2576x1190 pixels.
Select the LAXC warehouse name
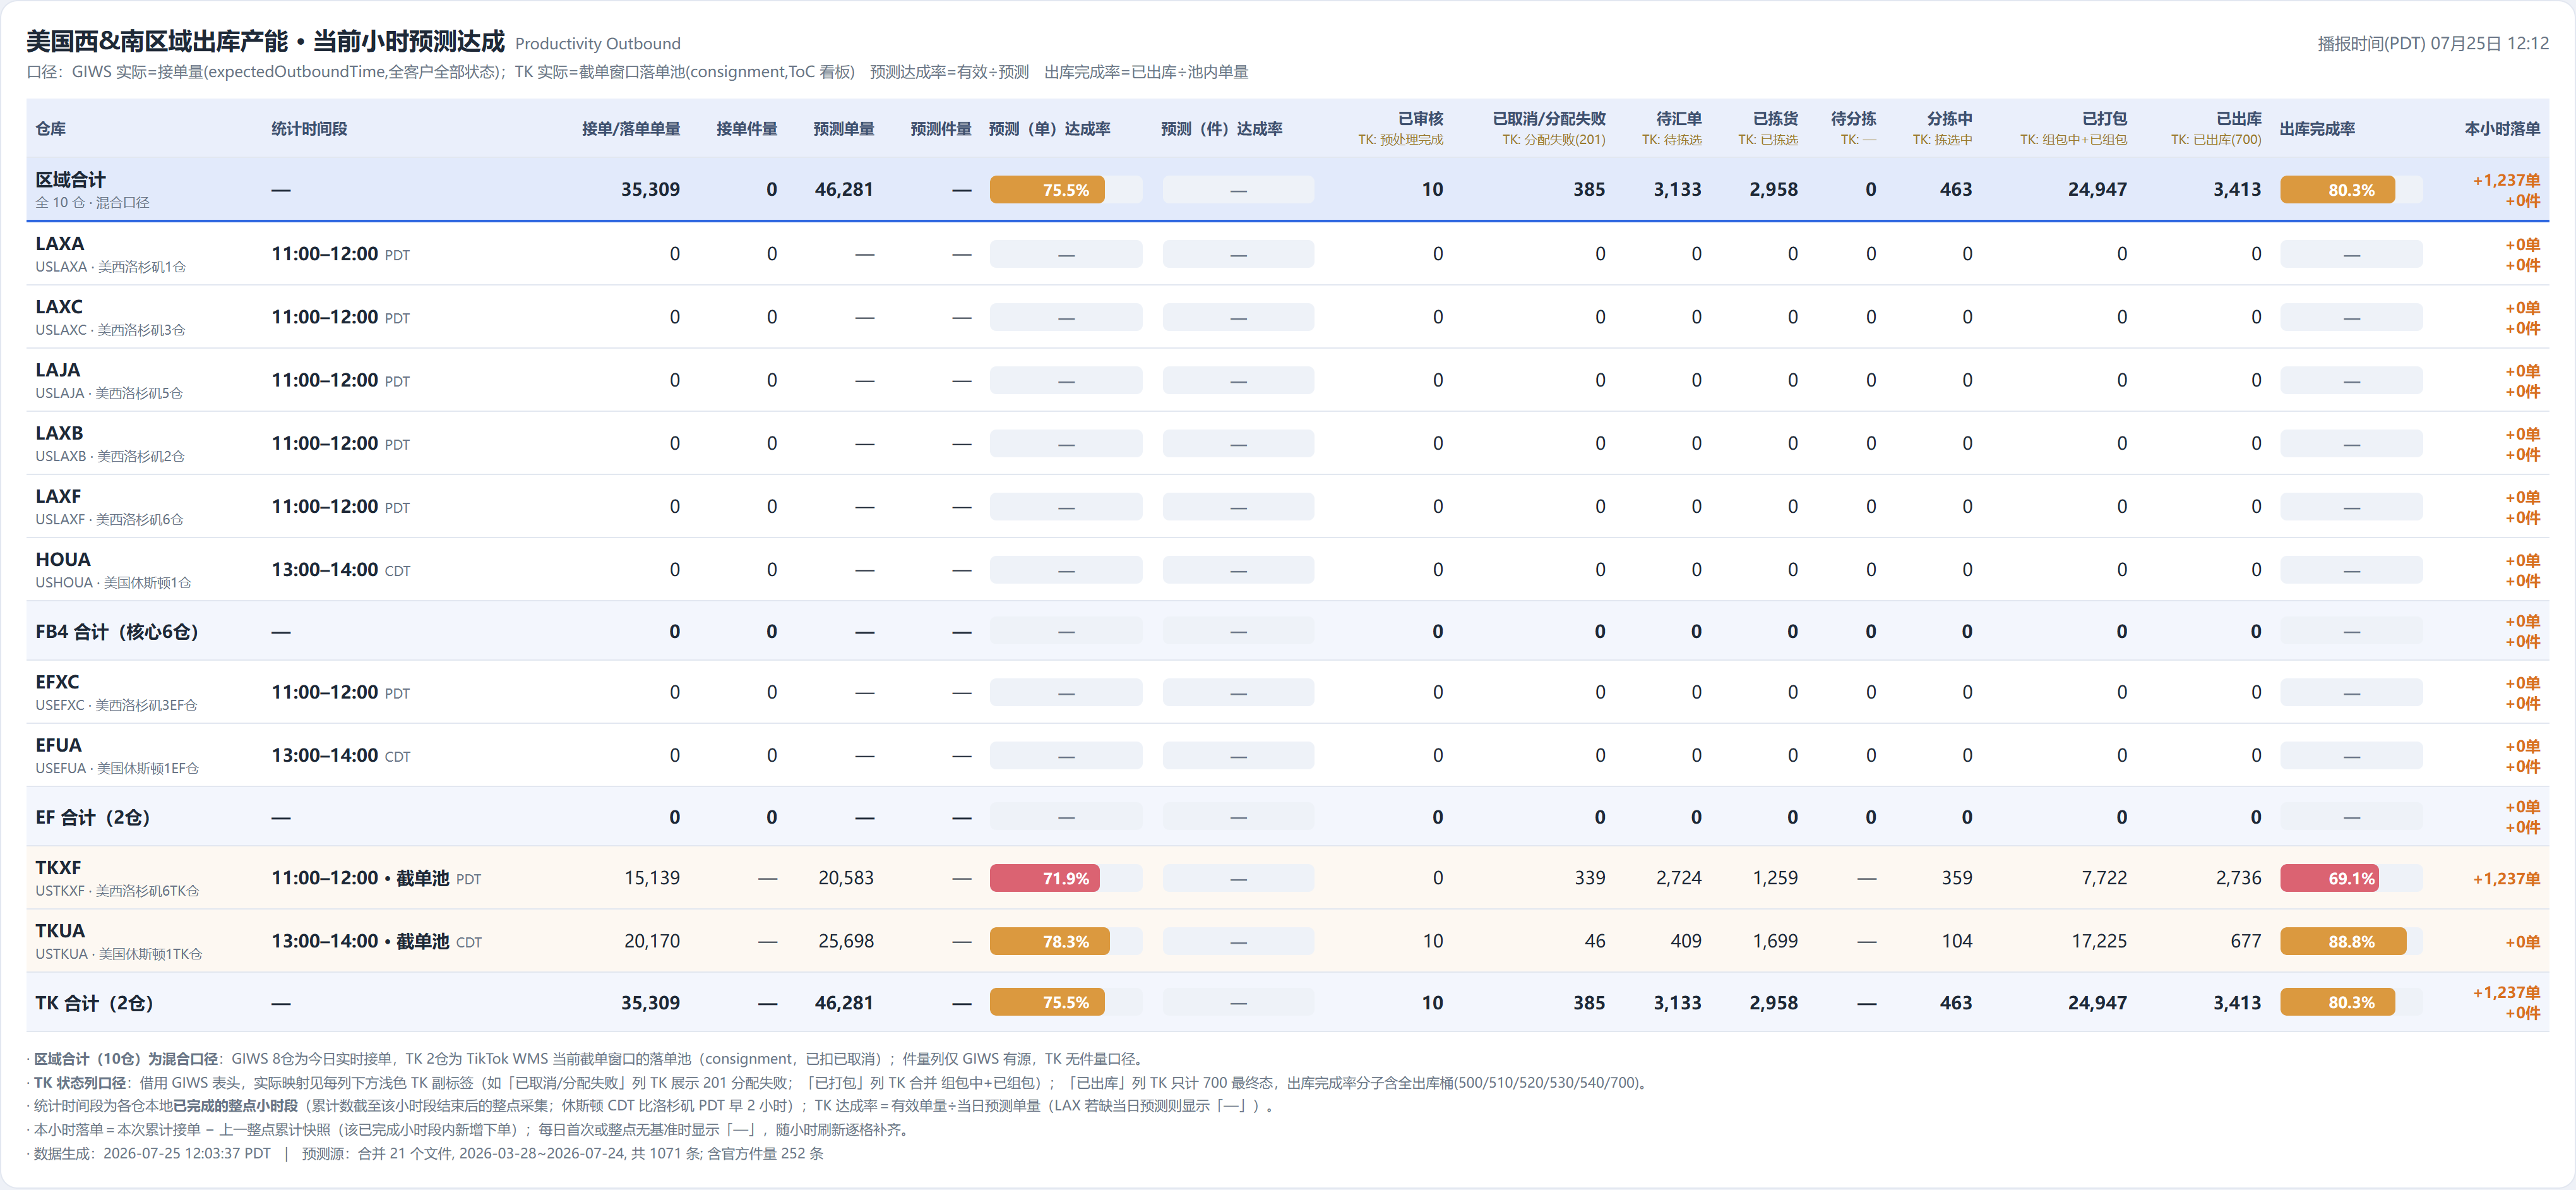pos(59,307)
